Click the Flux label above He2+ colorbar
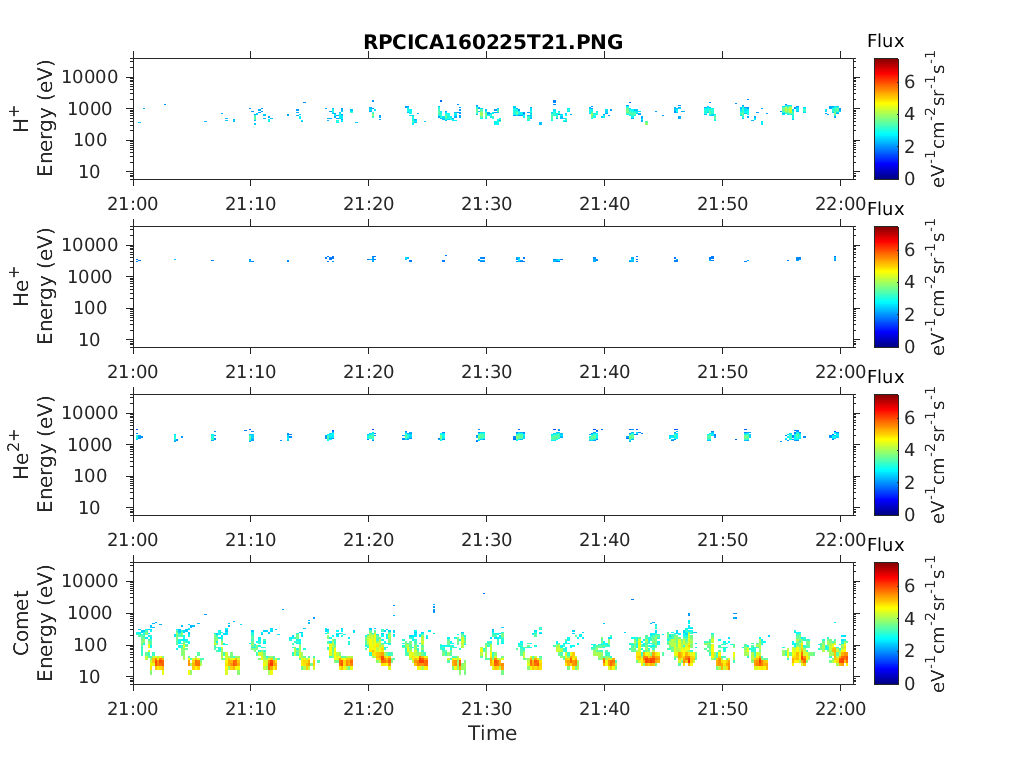 (x=886, y=377)
